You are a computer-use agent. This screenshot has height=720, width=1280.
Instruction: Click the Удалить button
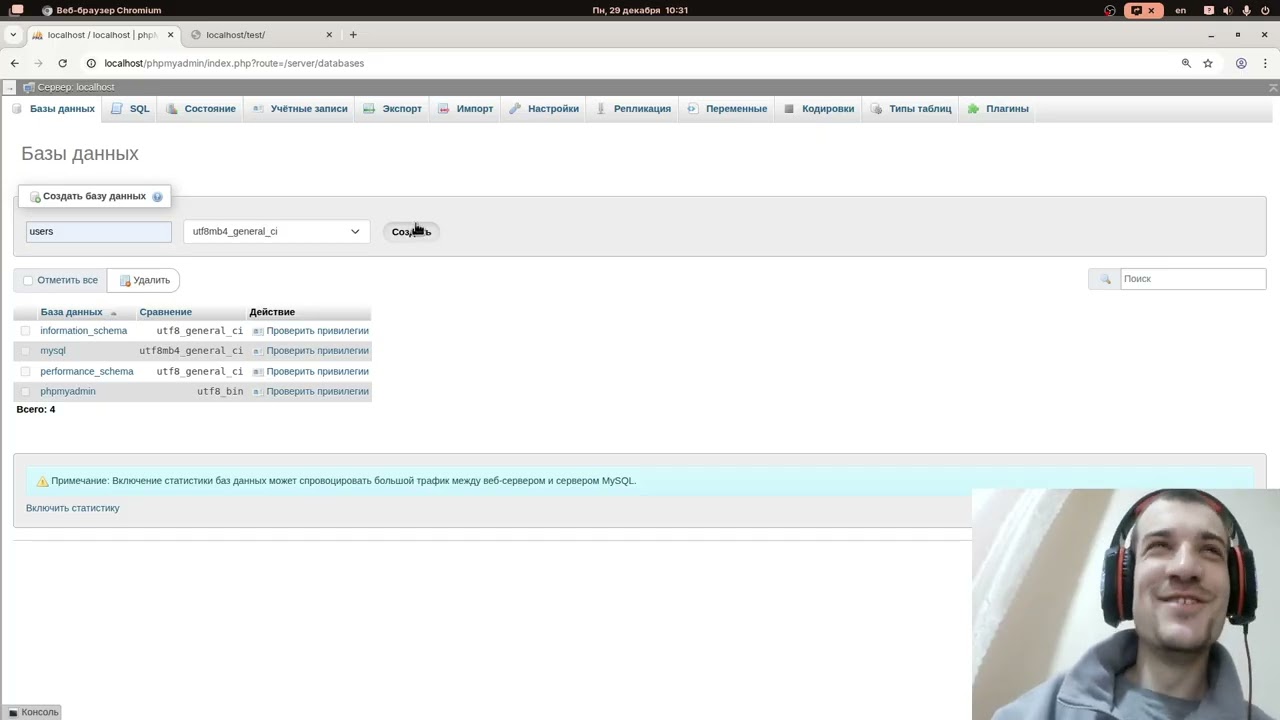[x=145, y=281]
